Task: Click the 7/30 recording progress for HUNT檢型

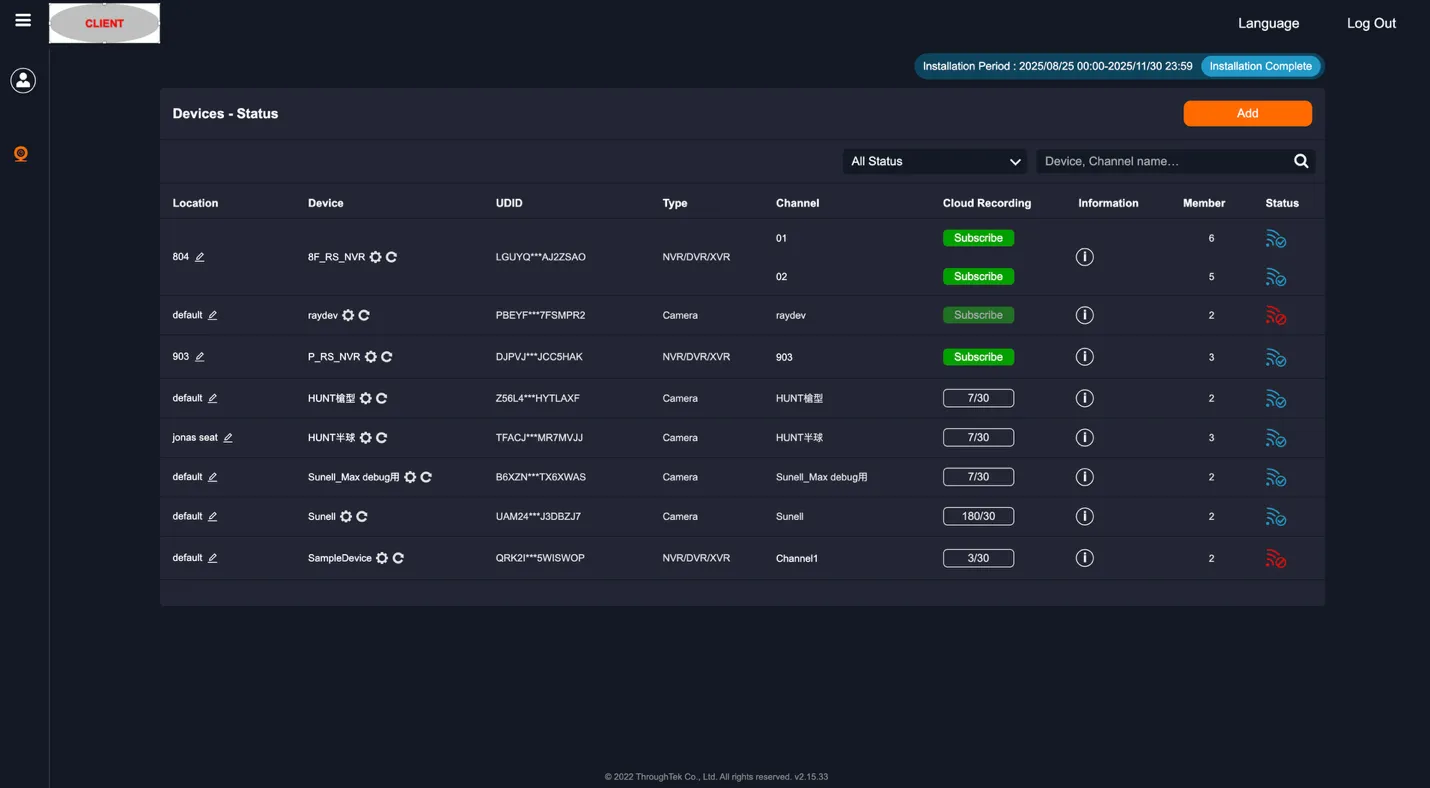Action: 978,397
